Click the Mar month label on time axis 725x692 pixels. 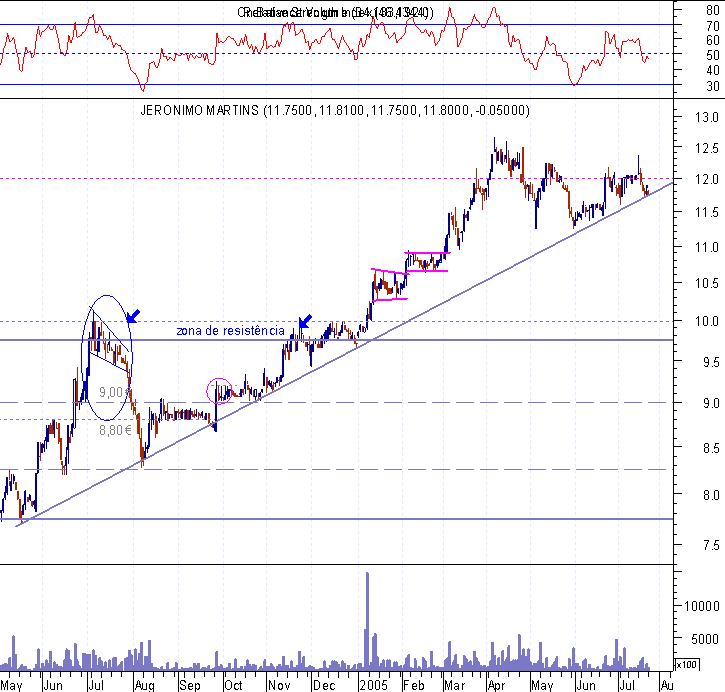tap(455, 685)
